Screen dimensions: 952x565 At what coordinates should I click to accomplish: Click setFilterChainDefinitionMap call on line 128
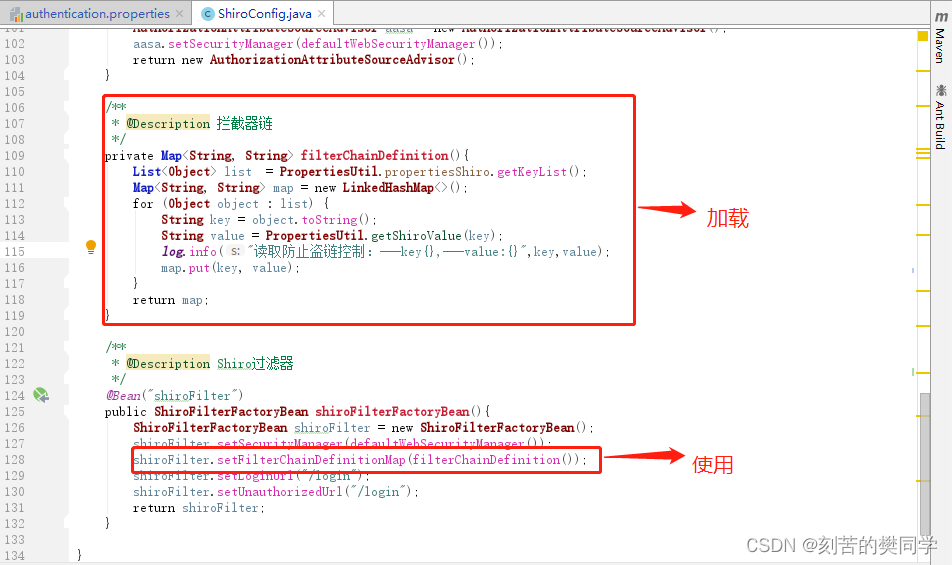(311, 459)
